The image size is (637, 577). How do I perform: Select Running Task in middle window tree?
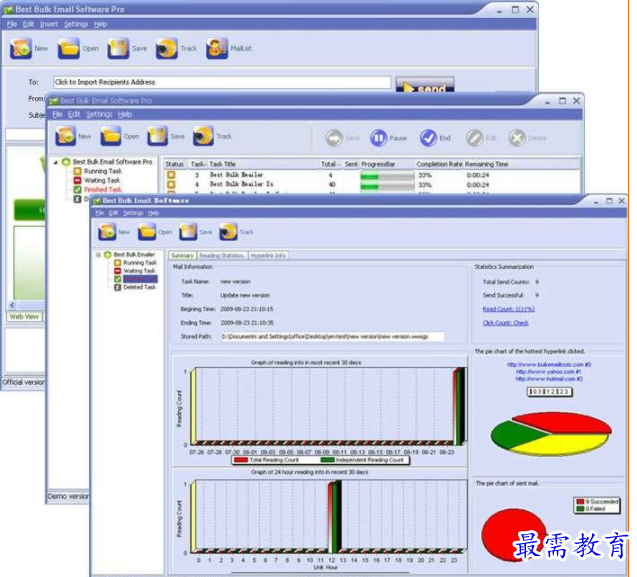pos(103,171)
